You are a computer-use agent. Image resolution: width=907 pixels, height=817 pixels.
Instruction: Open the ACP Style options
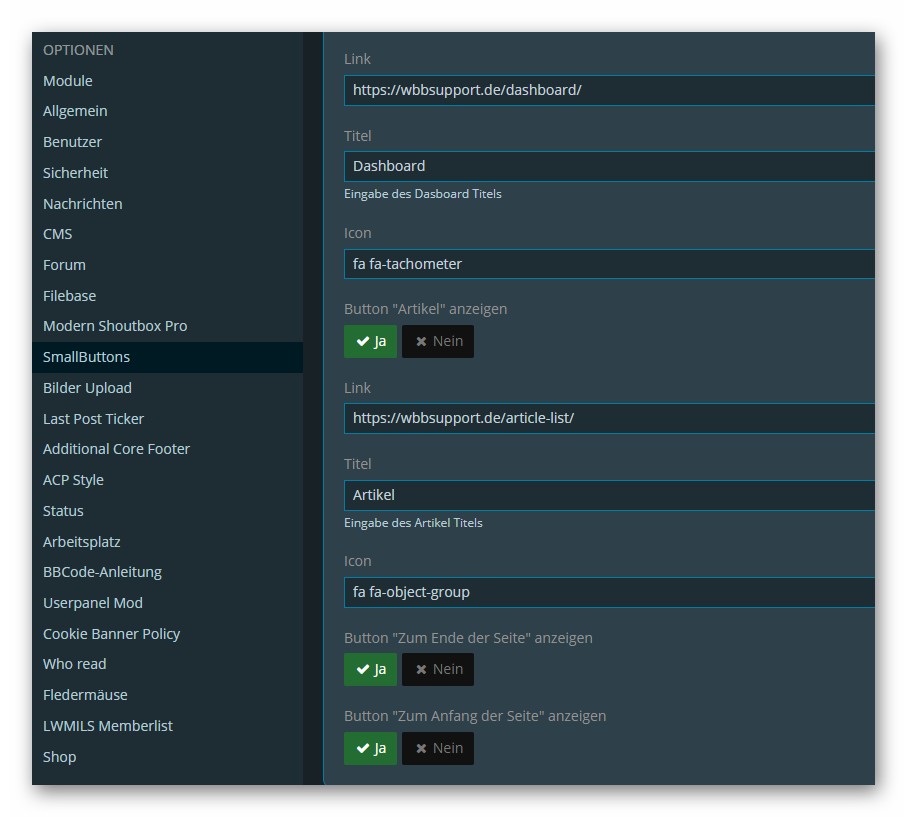click(73, 480)
